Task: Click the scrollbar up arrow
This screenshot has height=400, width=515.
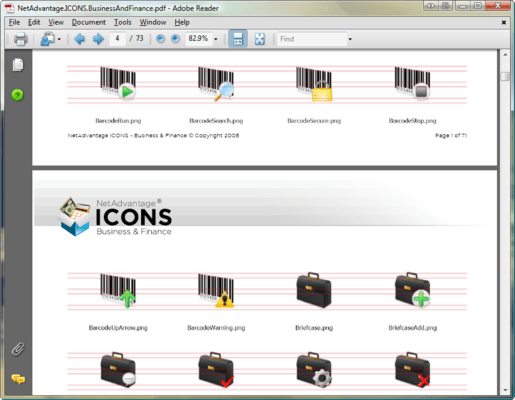Action: 505,55
